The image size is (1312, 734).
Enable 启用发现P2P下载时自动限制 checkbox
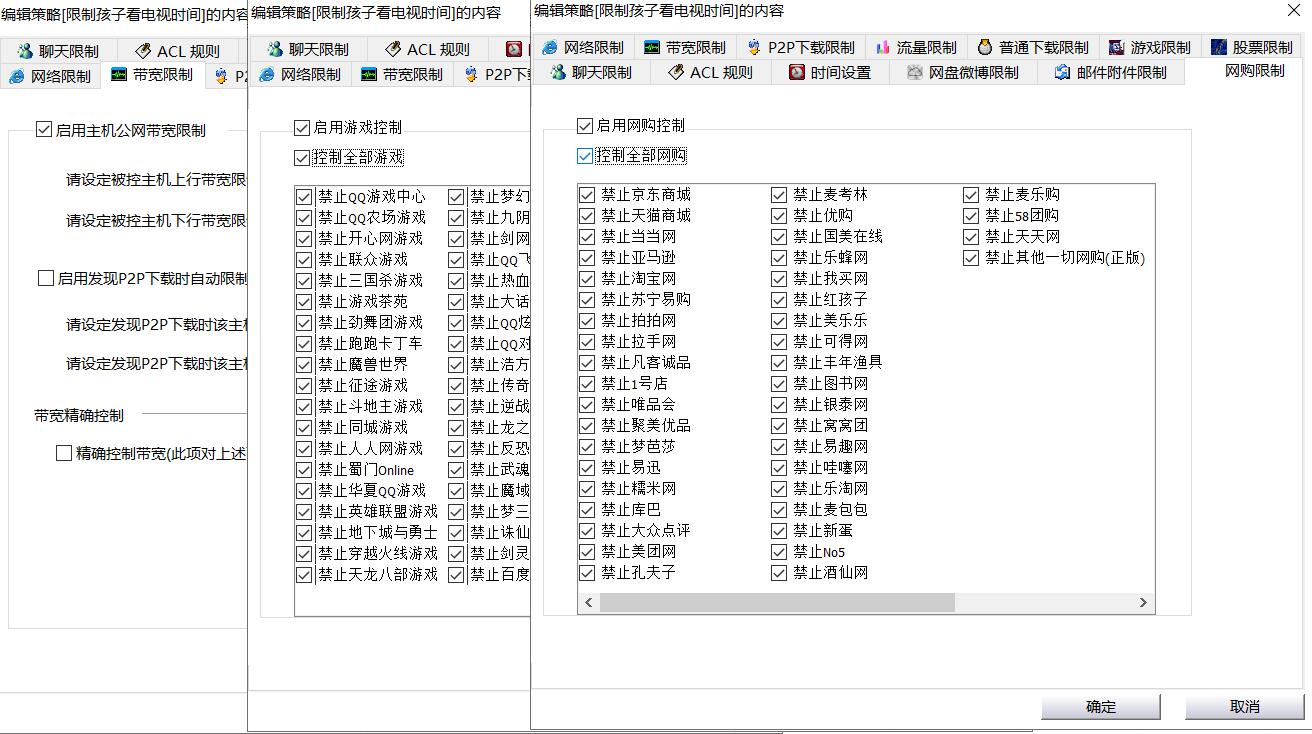46,279
